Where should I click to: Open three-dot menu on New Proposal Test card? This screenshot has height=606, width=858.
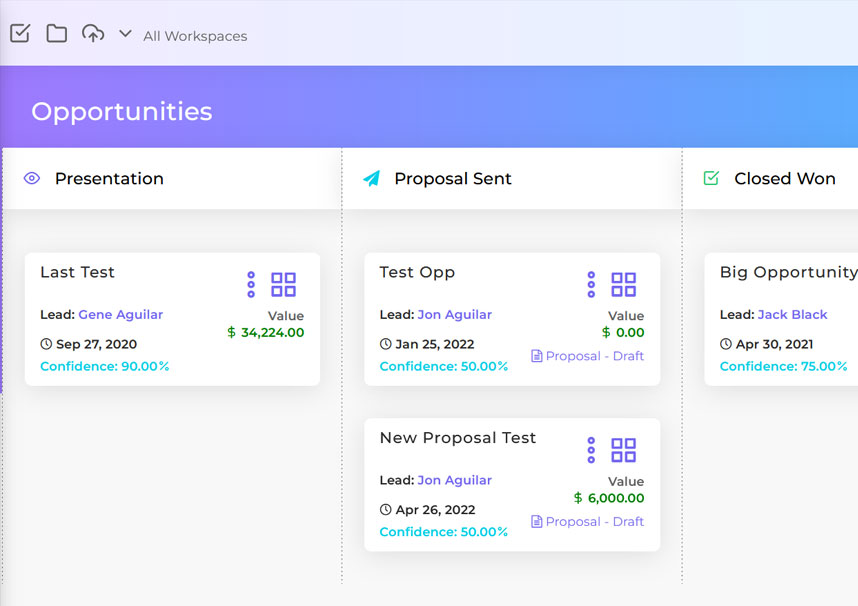tap(591, 450)
